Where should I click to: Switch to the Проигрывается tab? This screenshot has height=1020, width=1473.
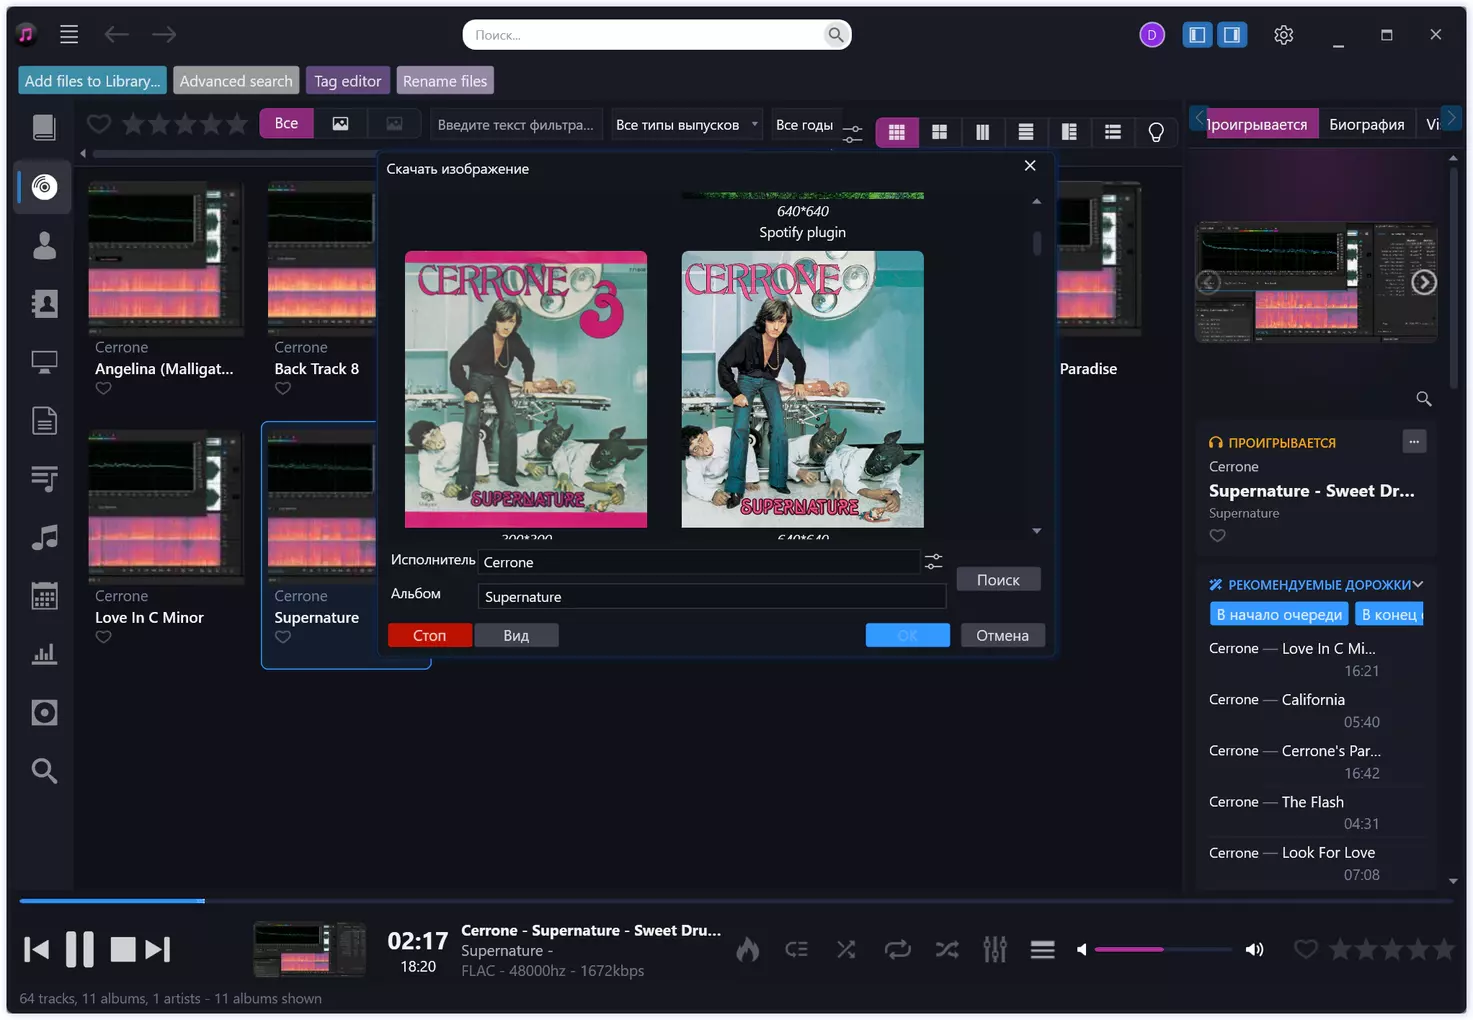tap(1262, 124)
